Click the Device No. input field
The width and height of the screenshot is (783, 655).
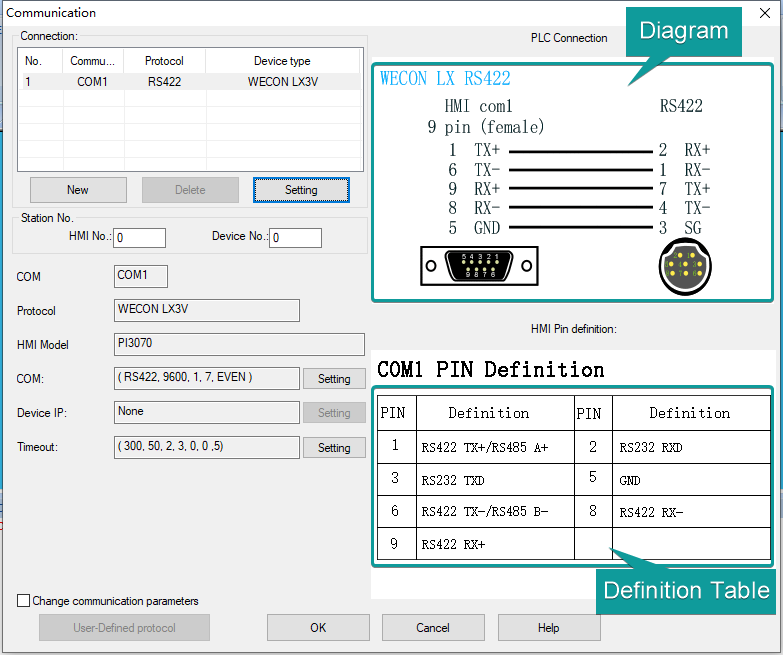click(296, 238)
